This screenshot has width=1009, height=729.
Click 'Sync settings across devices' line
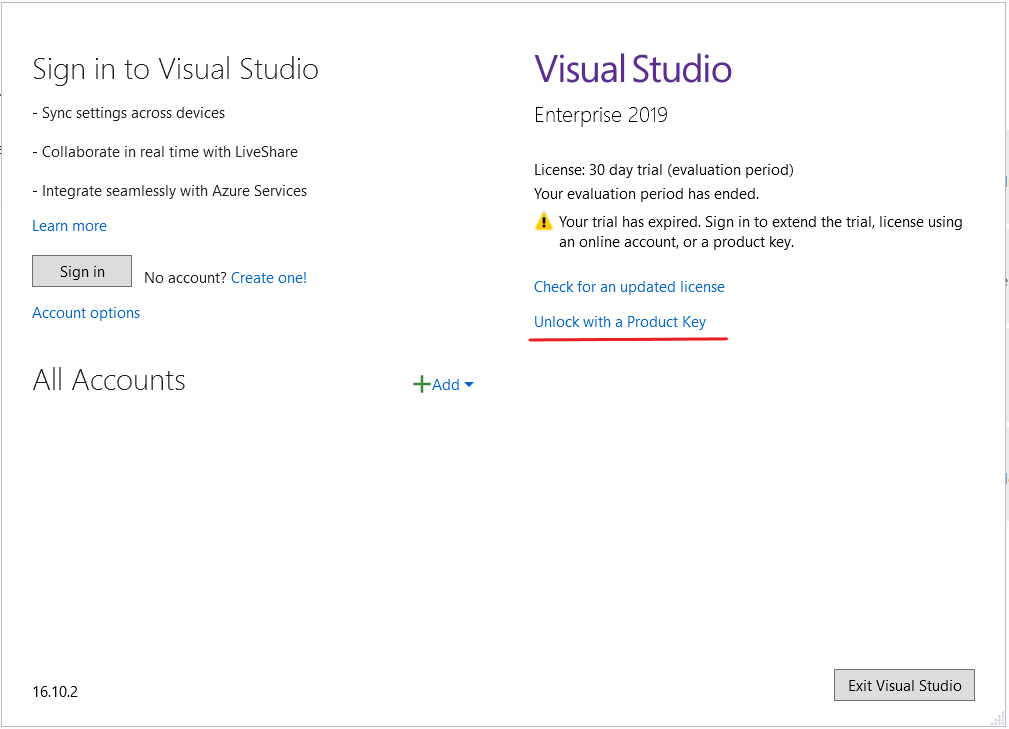[129, 113]
